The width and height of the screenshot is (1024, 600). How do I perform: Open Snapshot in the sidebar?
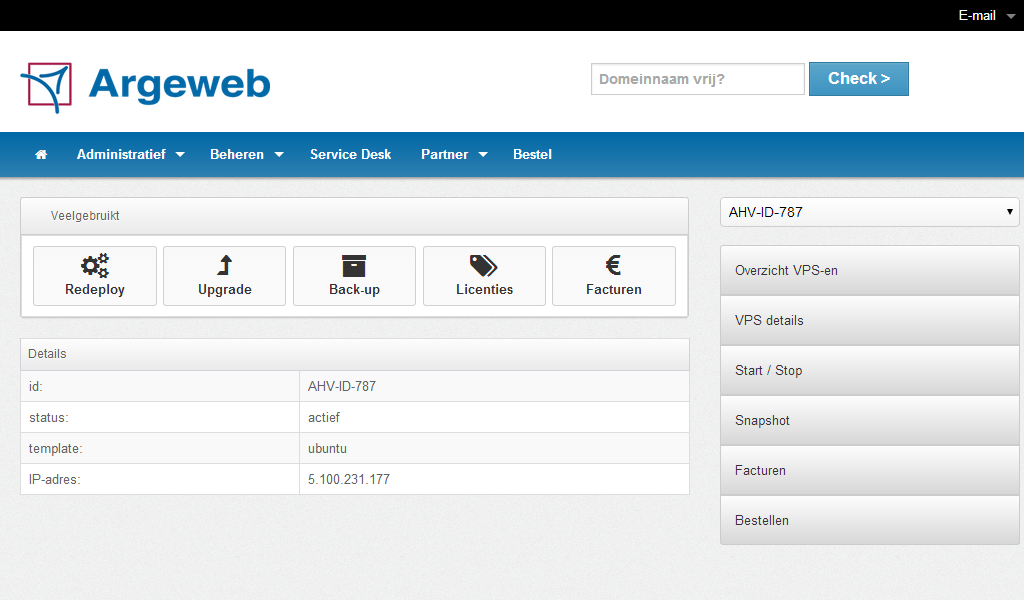click(x=869, y=421)
